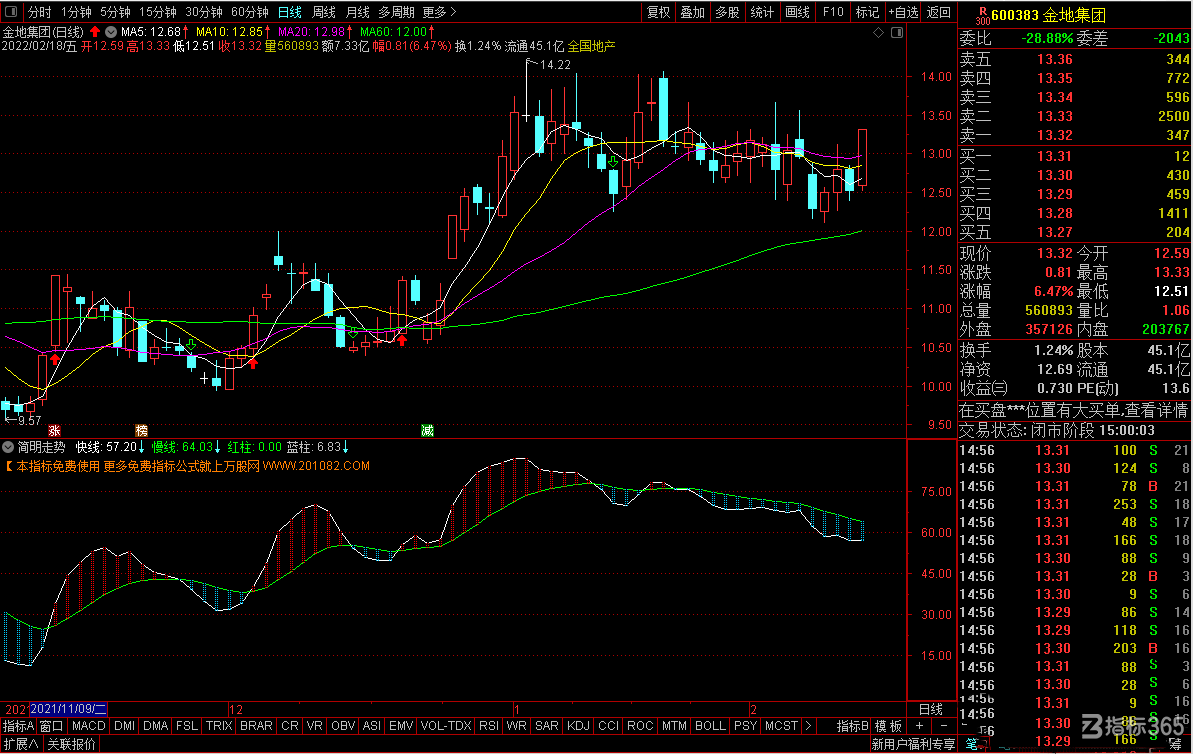Open the 关联报价 related quotes tab

[x=72, y=744]
